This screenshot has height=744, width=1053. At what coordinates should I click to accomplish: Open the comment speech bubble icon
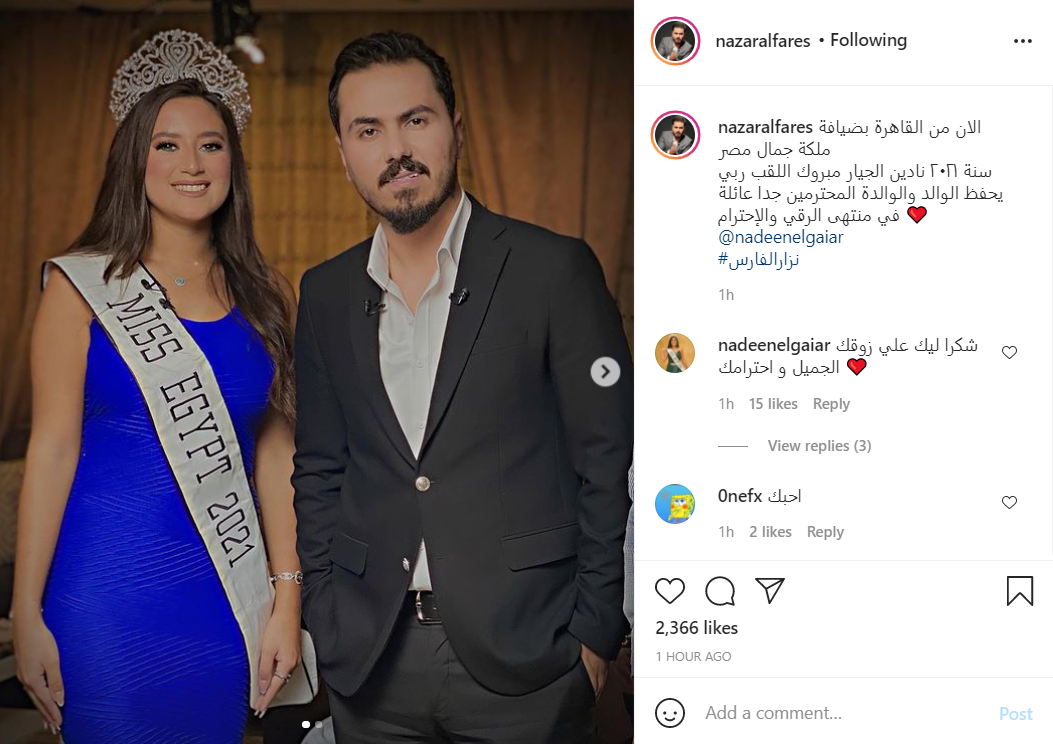click(720, 591)
